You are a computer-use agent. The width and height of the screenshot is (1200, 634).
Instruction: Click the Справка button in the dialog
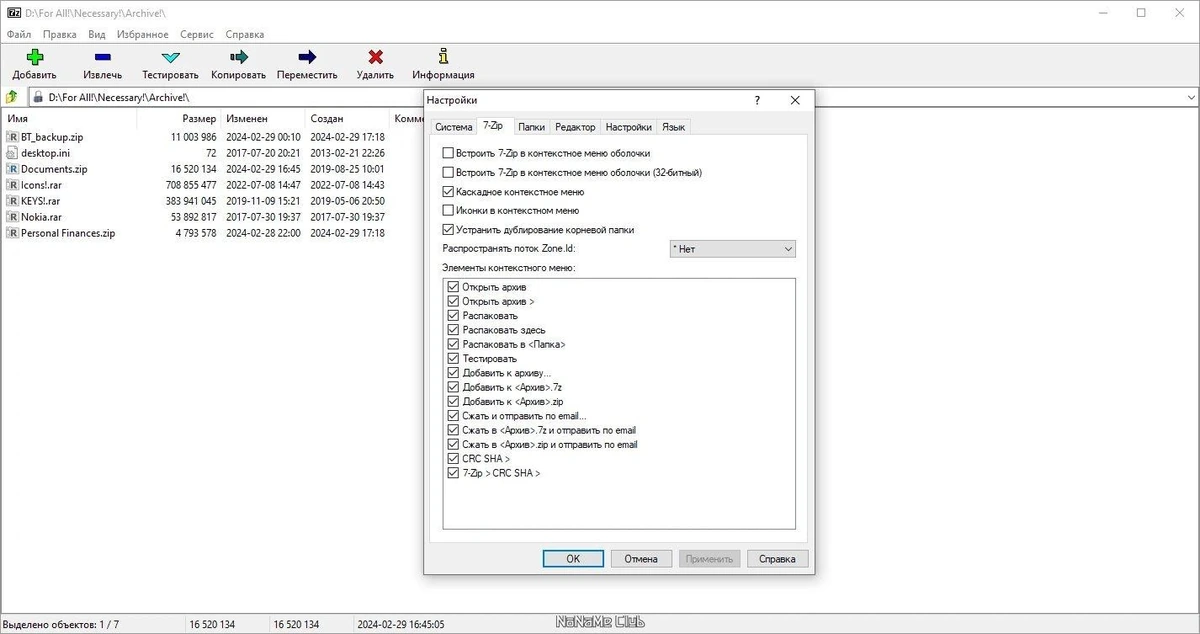(777, 559)
